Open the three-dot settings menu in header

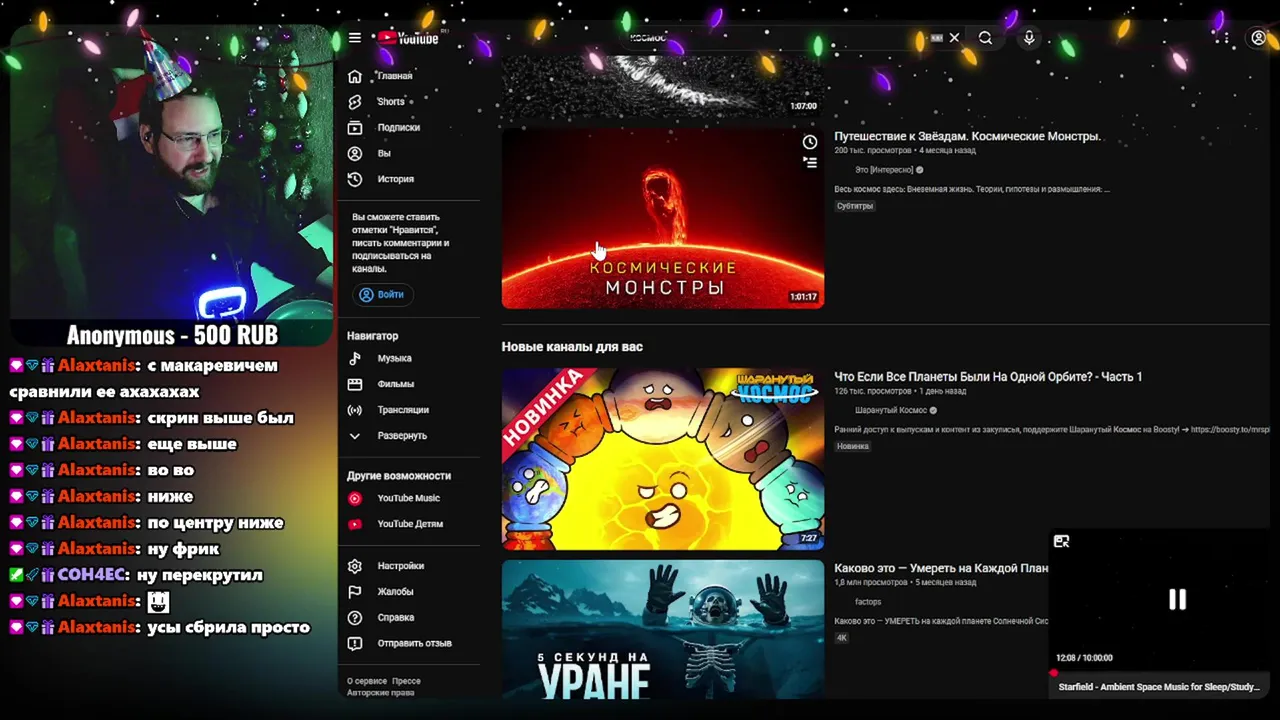coord(1226,38)
